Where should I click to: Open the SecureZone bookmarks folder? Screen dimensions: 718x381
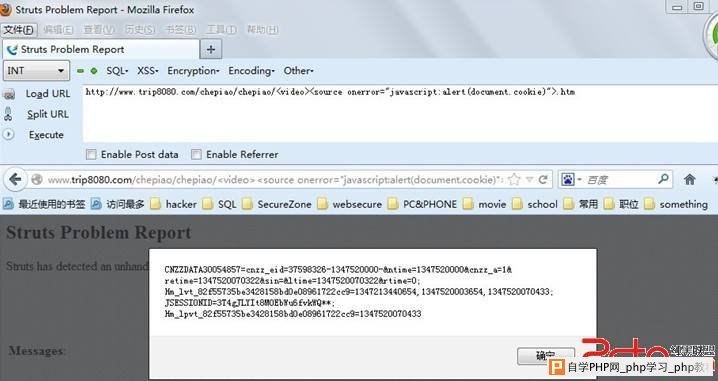(x=277, y=204)
